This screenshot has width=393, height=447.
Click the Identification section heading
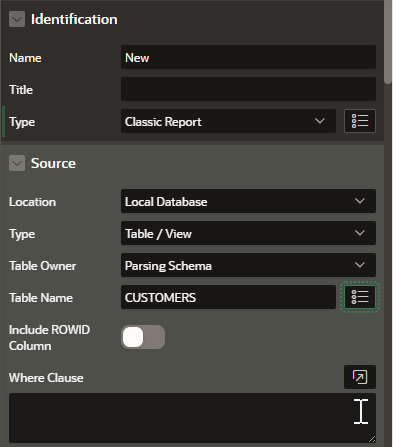74,19
